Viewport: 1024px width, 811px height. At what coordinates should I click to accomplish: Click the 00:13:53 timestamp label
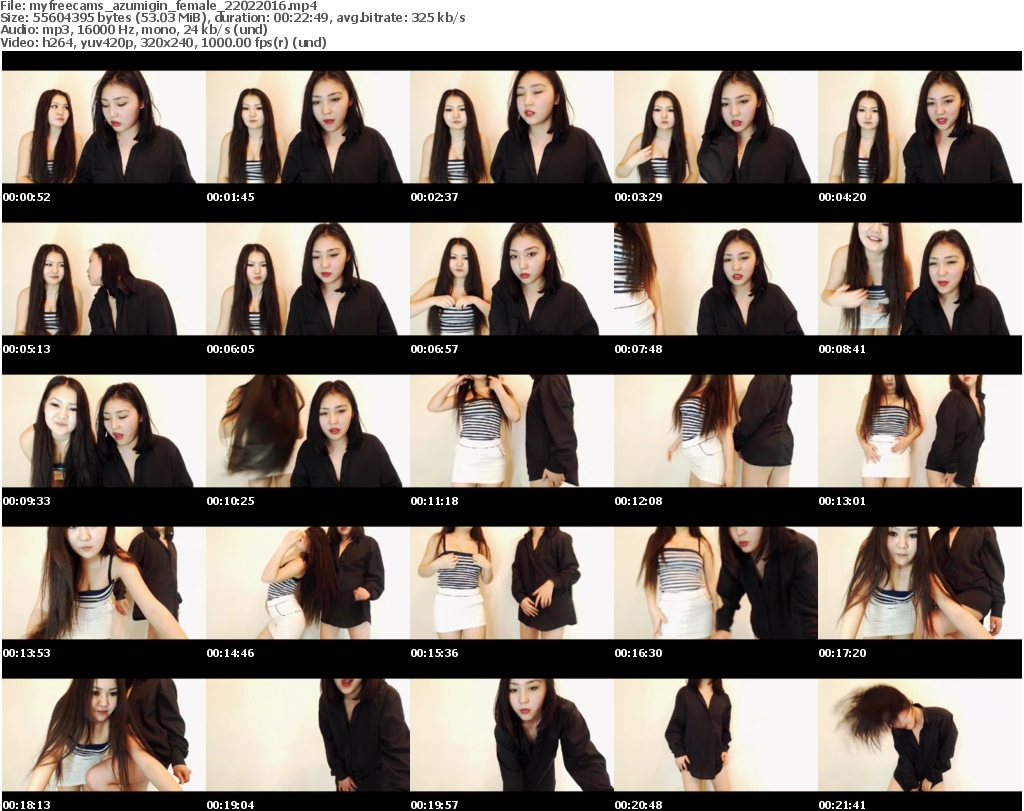click(x=27, y=653)
